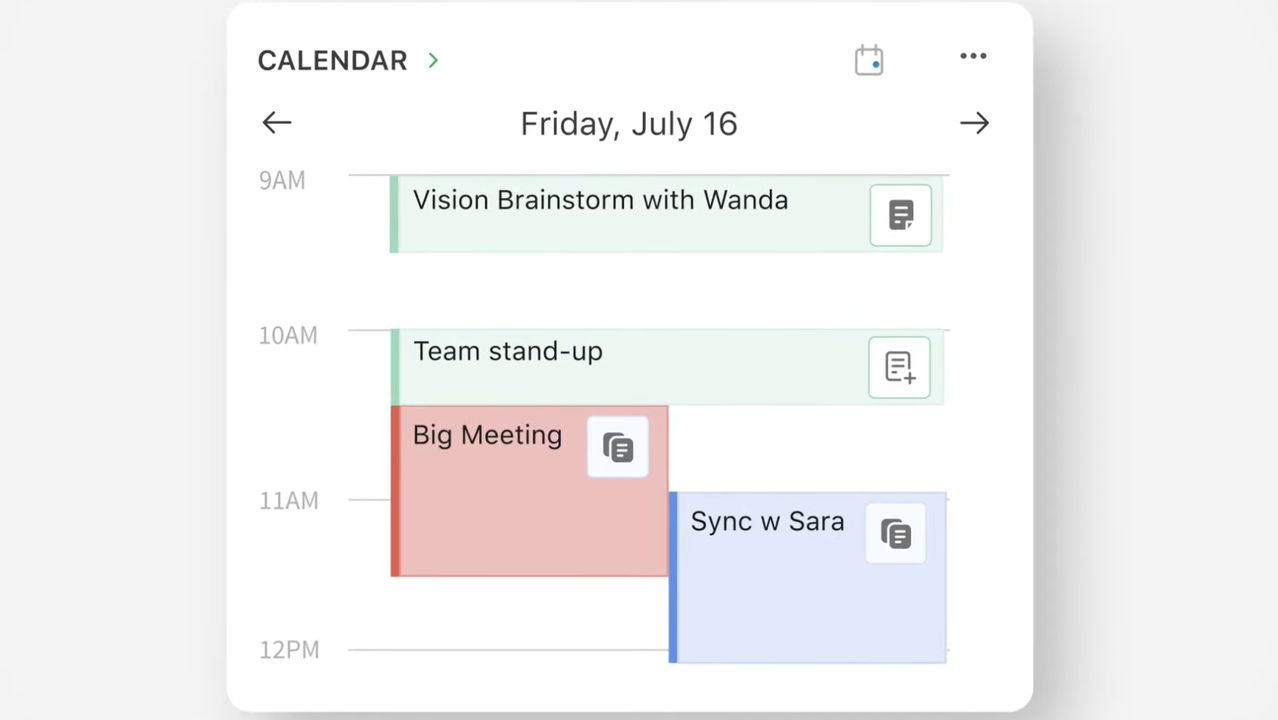Go to next day with right arrow

[974, 123]
